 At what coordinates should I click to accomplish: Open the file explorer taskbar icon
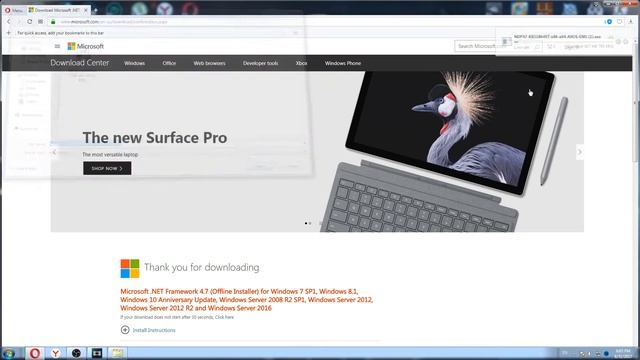coord(117,353)
